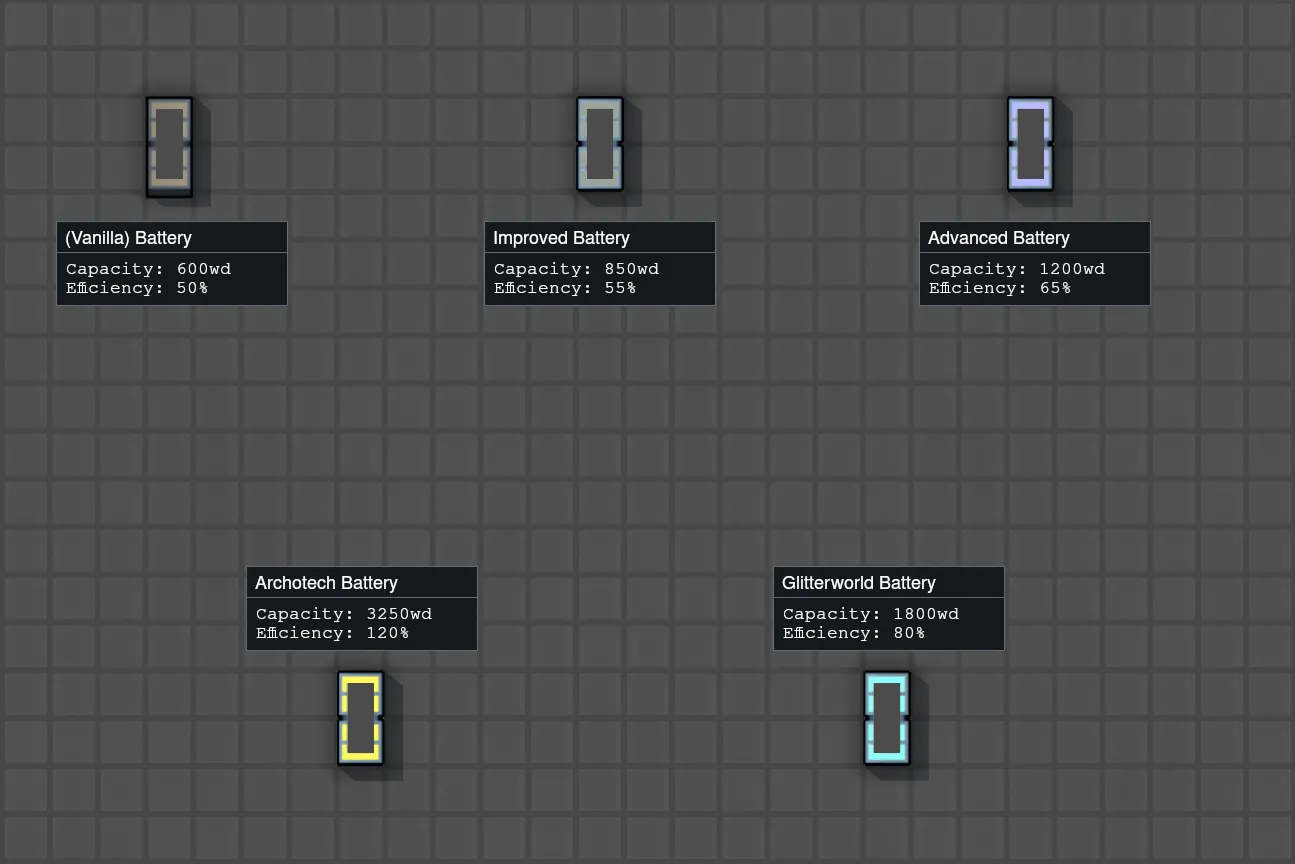The height and width of the screenshot is (864, 1295).
Task: Select the vanilla battery sprite
Action: coord(169,146)
